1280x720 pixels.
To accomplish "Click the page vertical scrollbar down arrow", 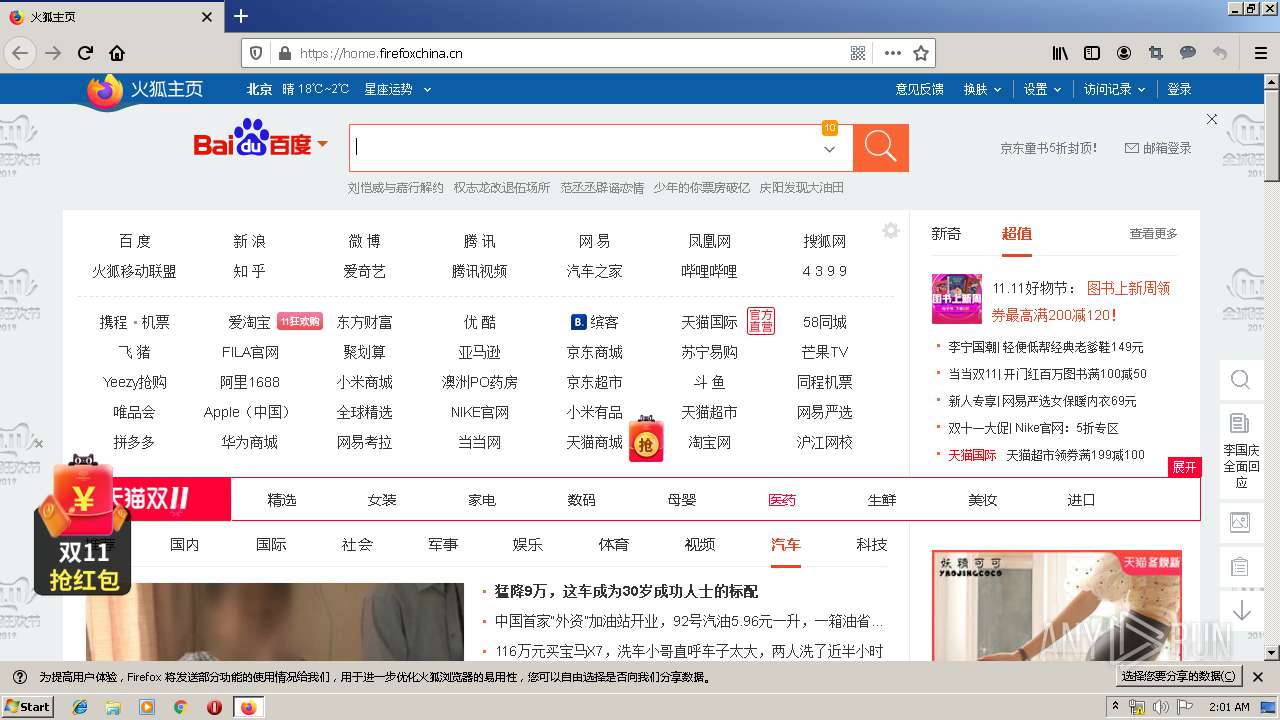I will pos(1272,653).
